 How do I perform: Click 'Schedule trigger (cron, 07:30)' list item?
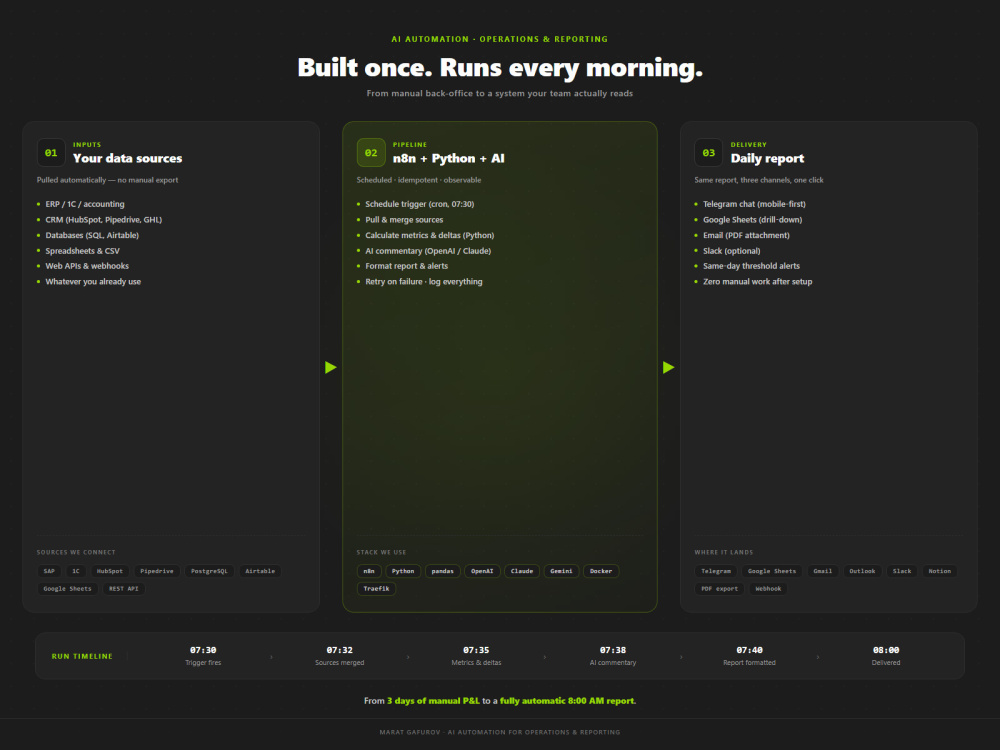point(420,204)
